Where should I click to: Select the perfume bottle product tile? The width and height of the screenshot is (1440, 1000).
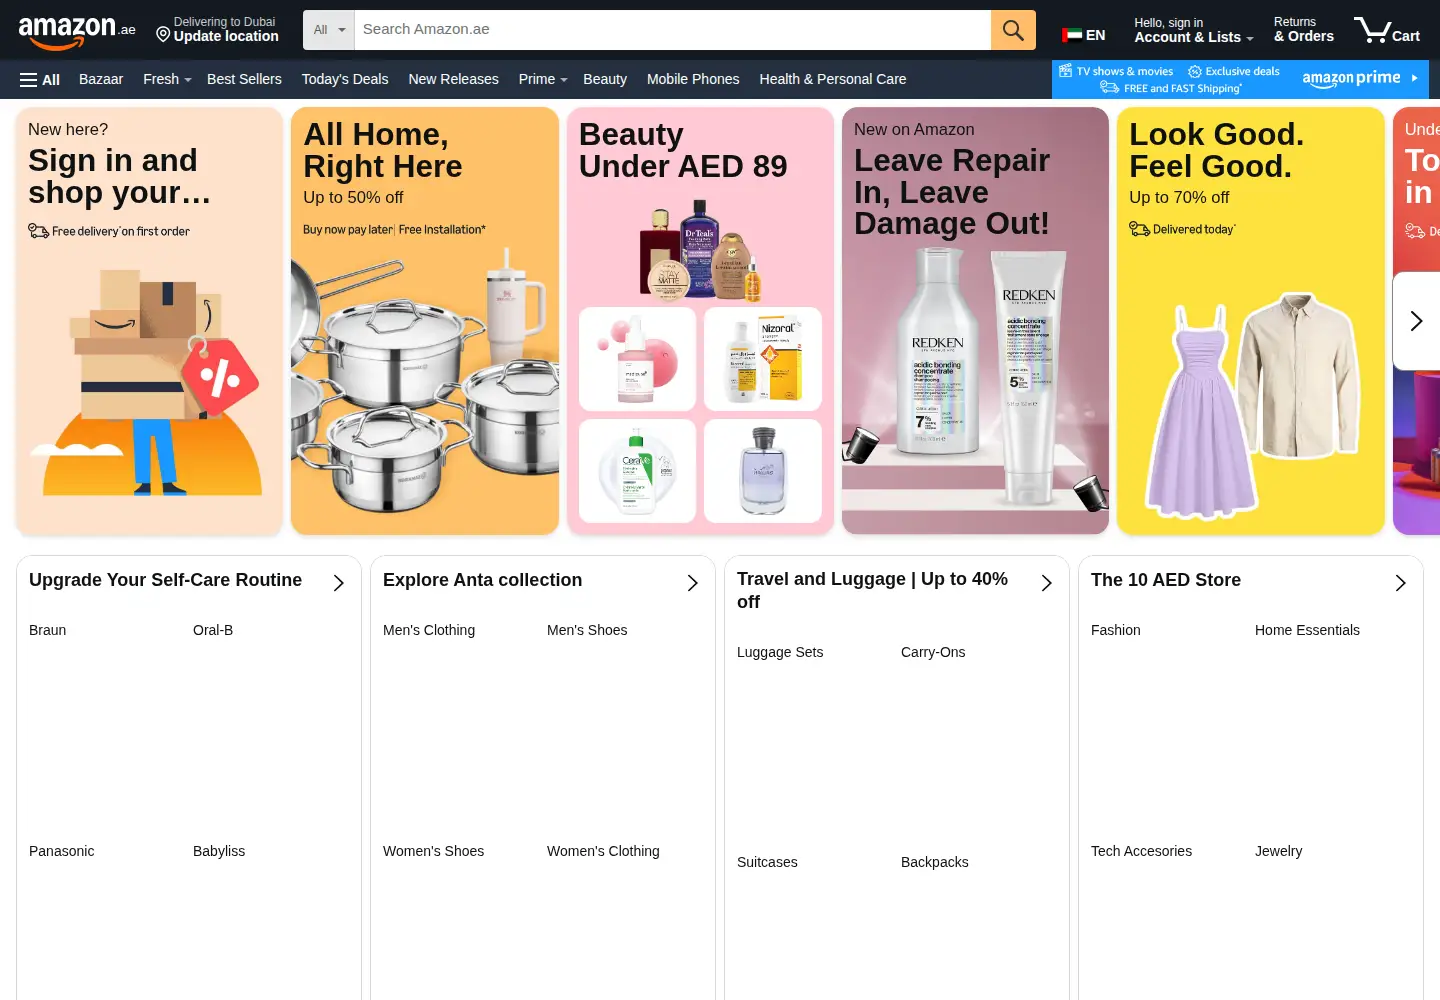coord(763,471)
